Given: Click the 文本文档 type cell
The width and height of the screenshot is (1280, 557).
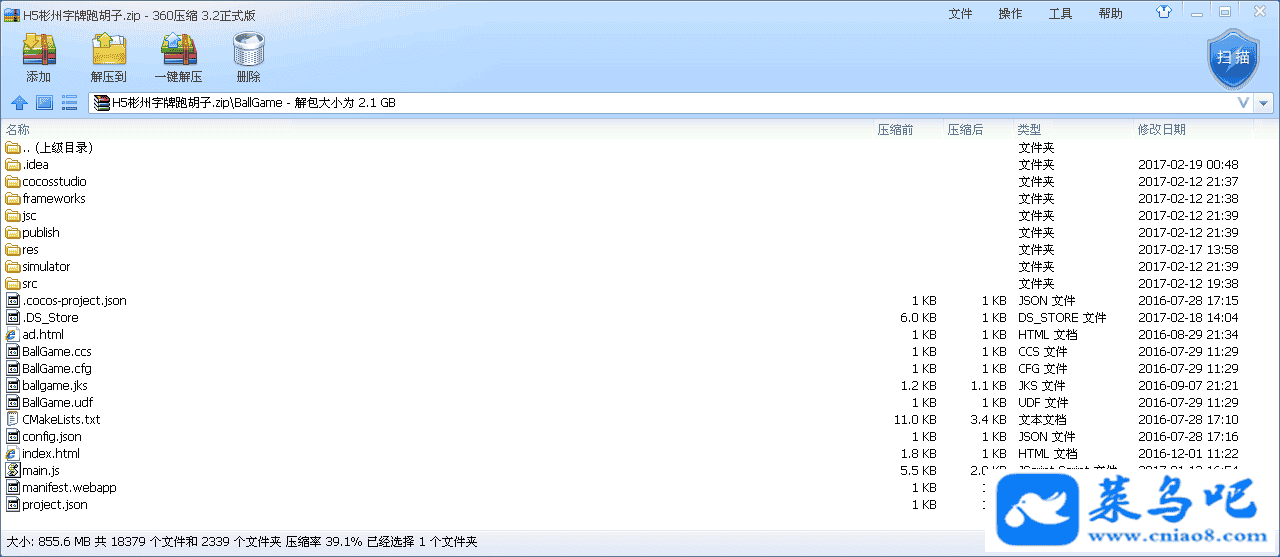Looking at the screenshot, I should pyautogui.click(x=1042, y=420).
